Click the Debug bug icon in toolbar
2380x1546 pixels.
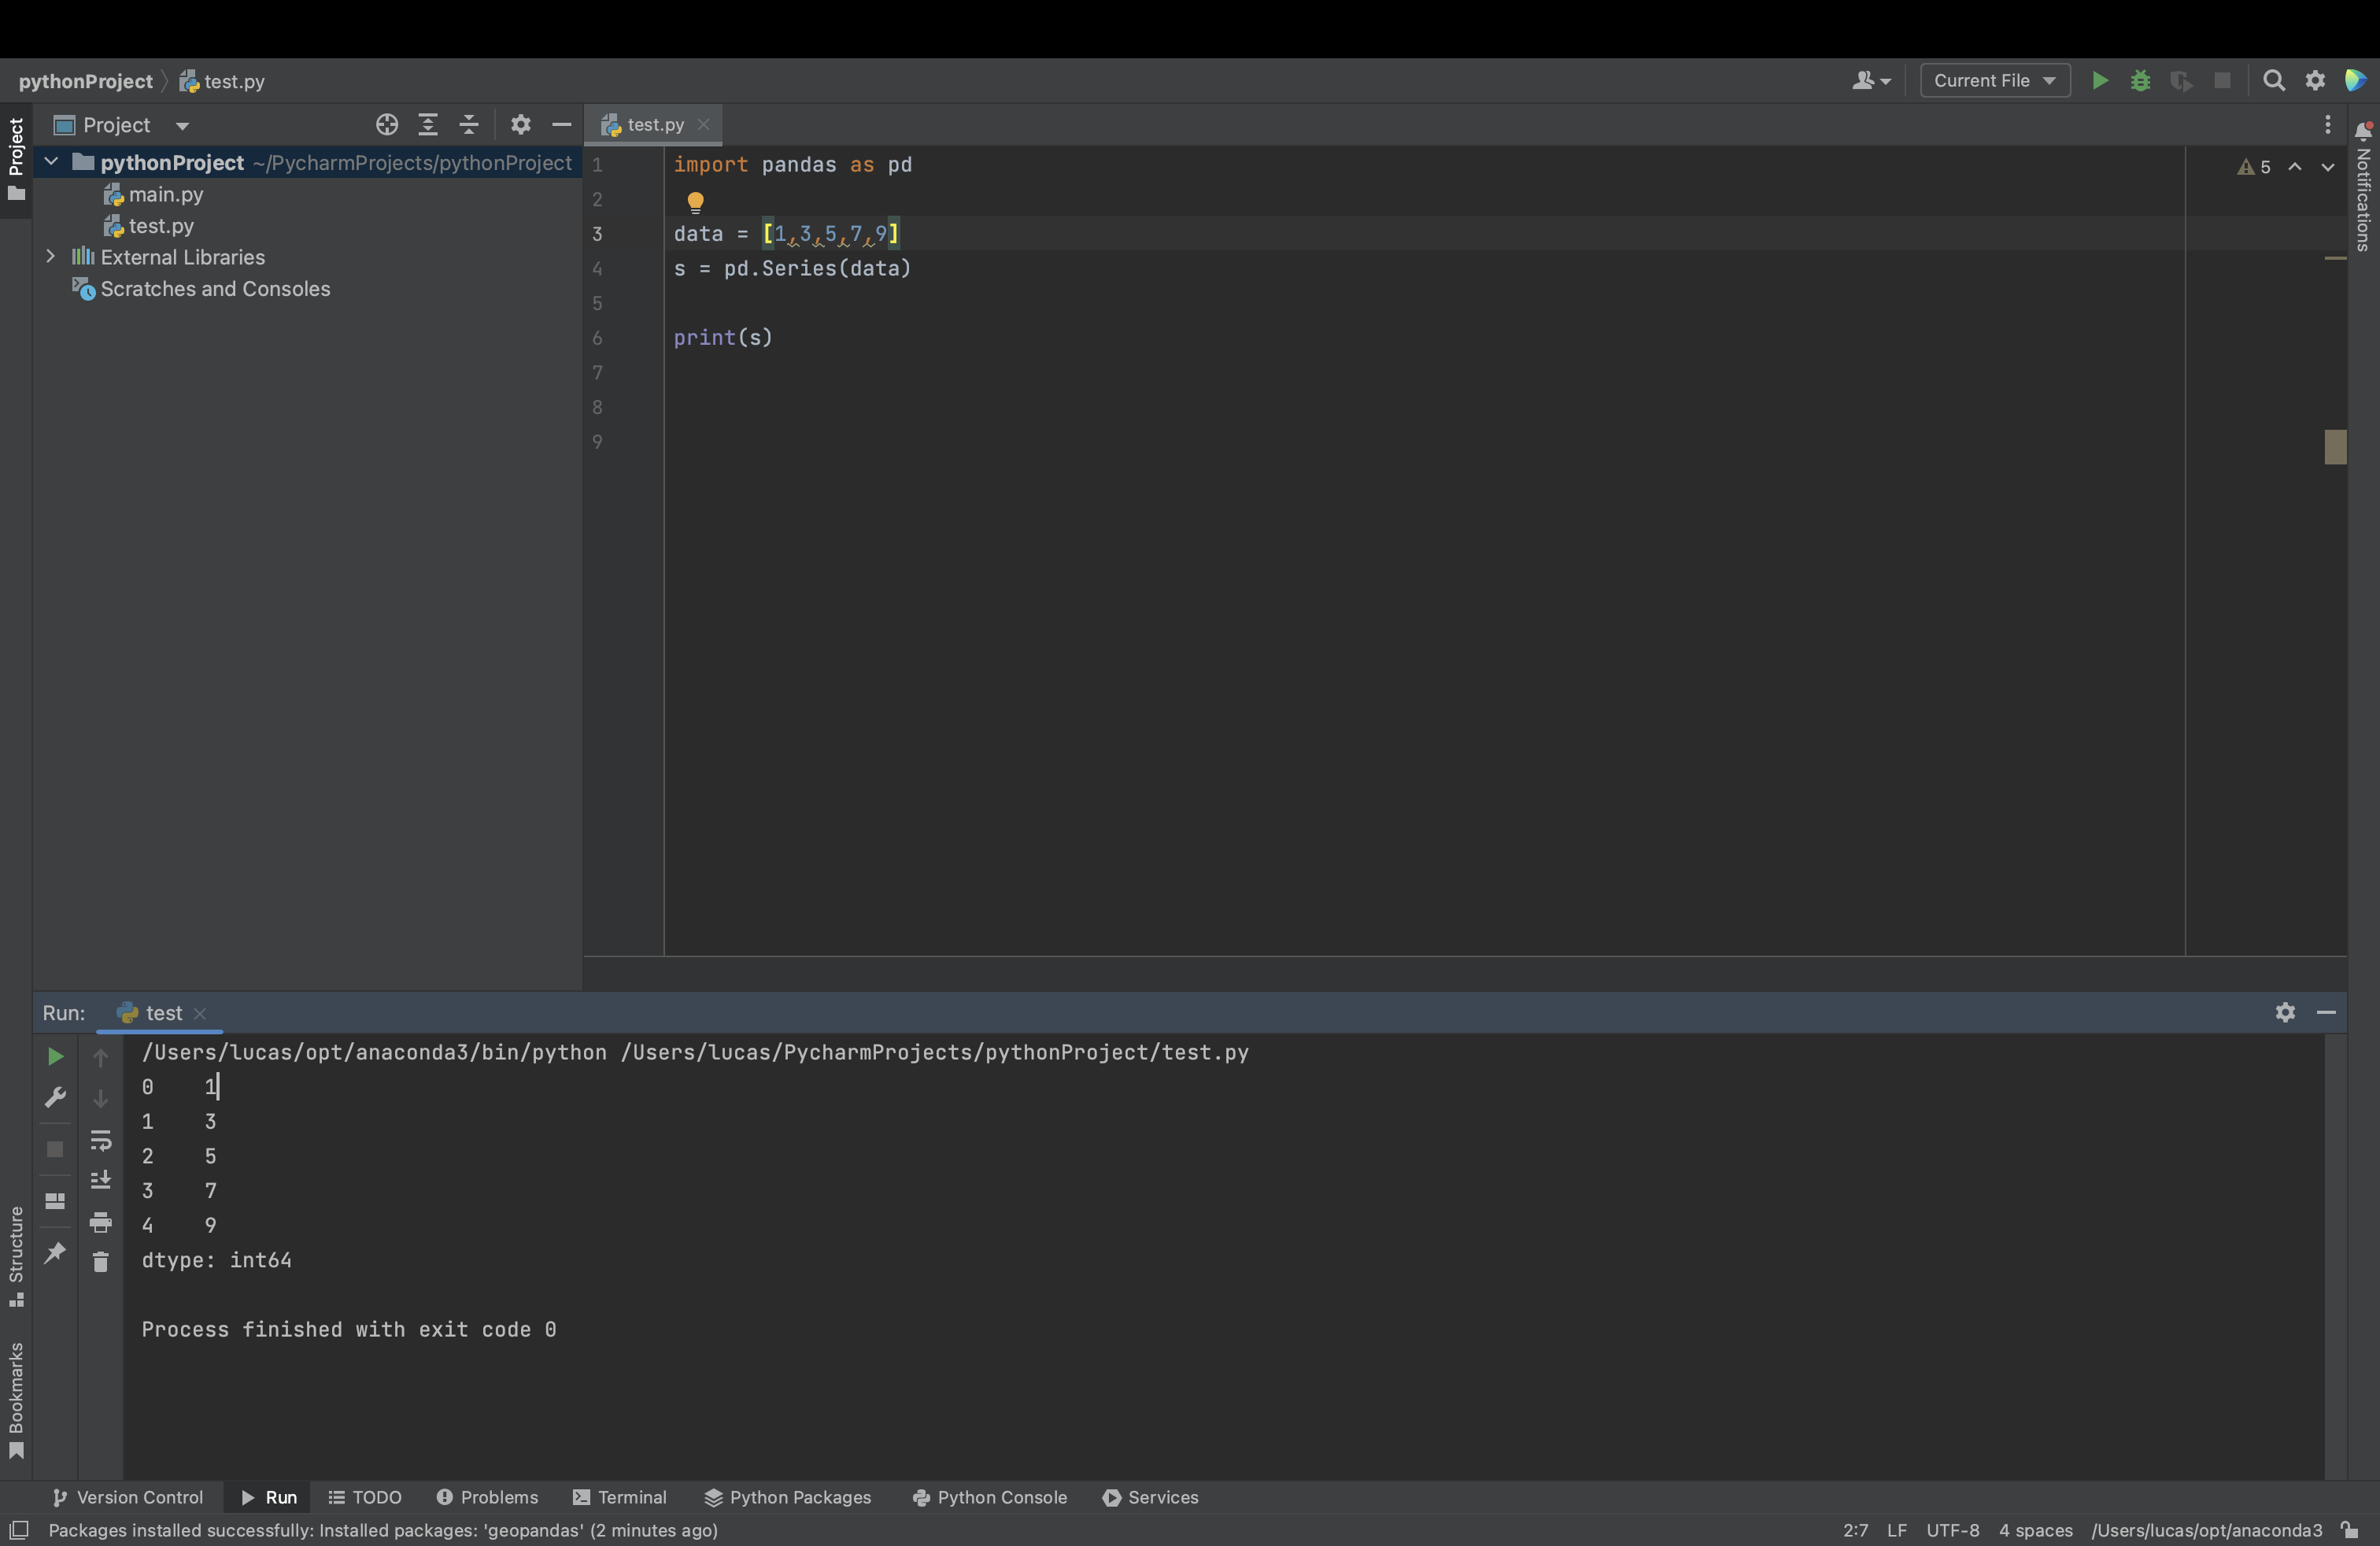2140,81
